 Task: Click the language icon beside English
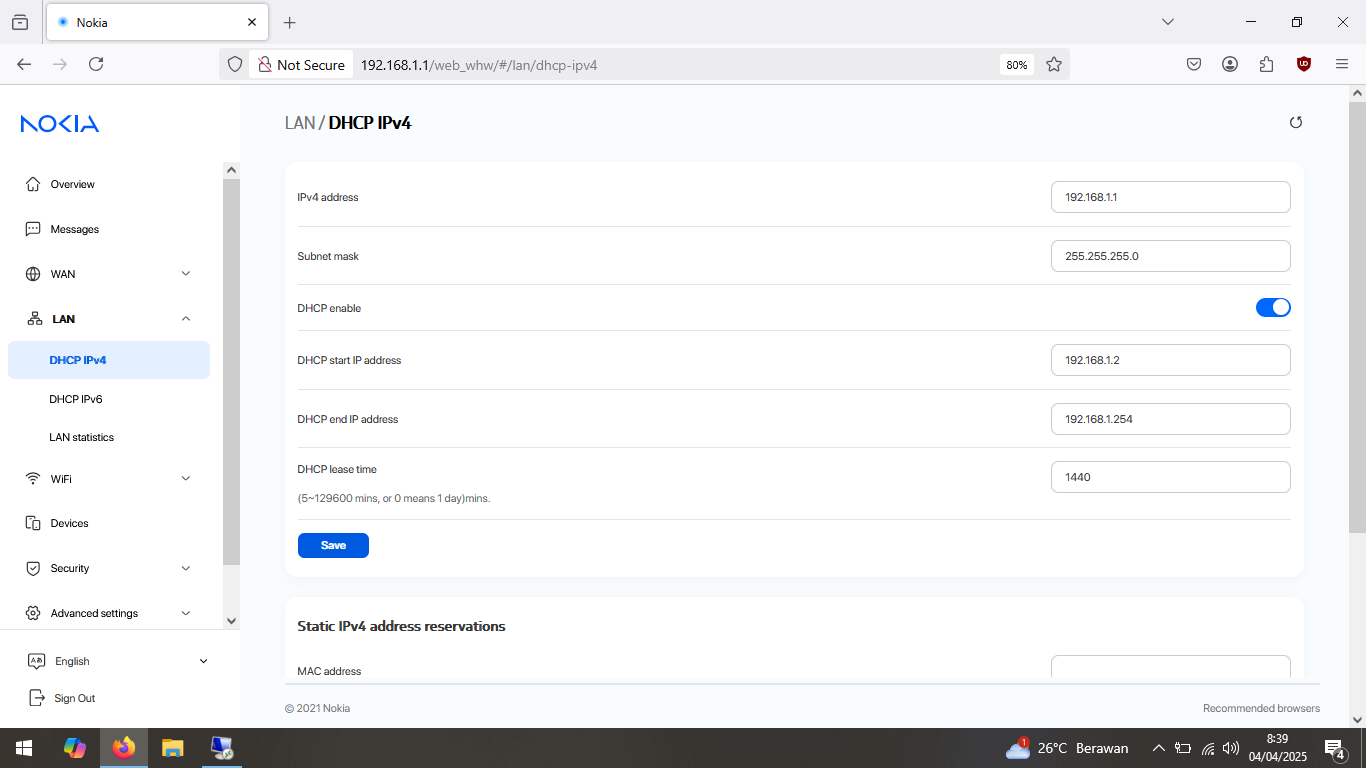[x=37, y=661]
